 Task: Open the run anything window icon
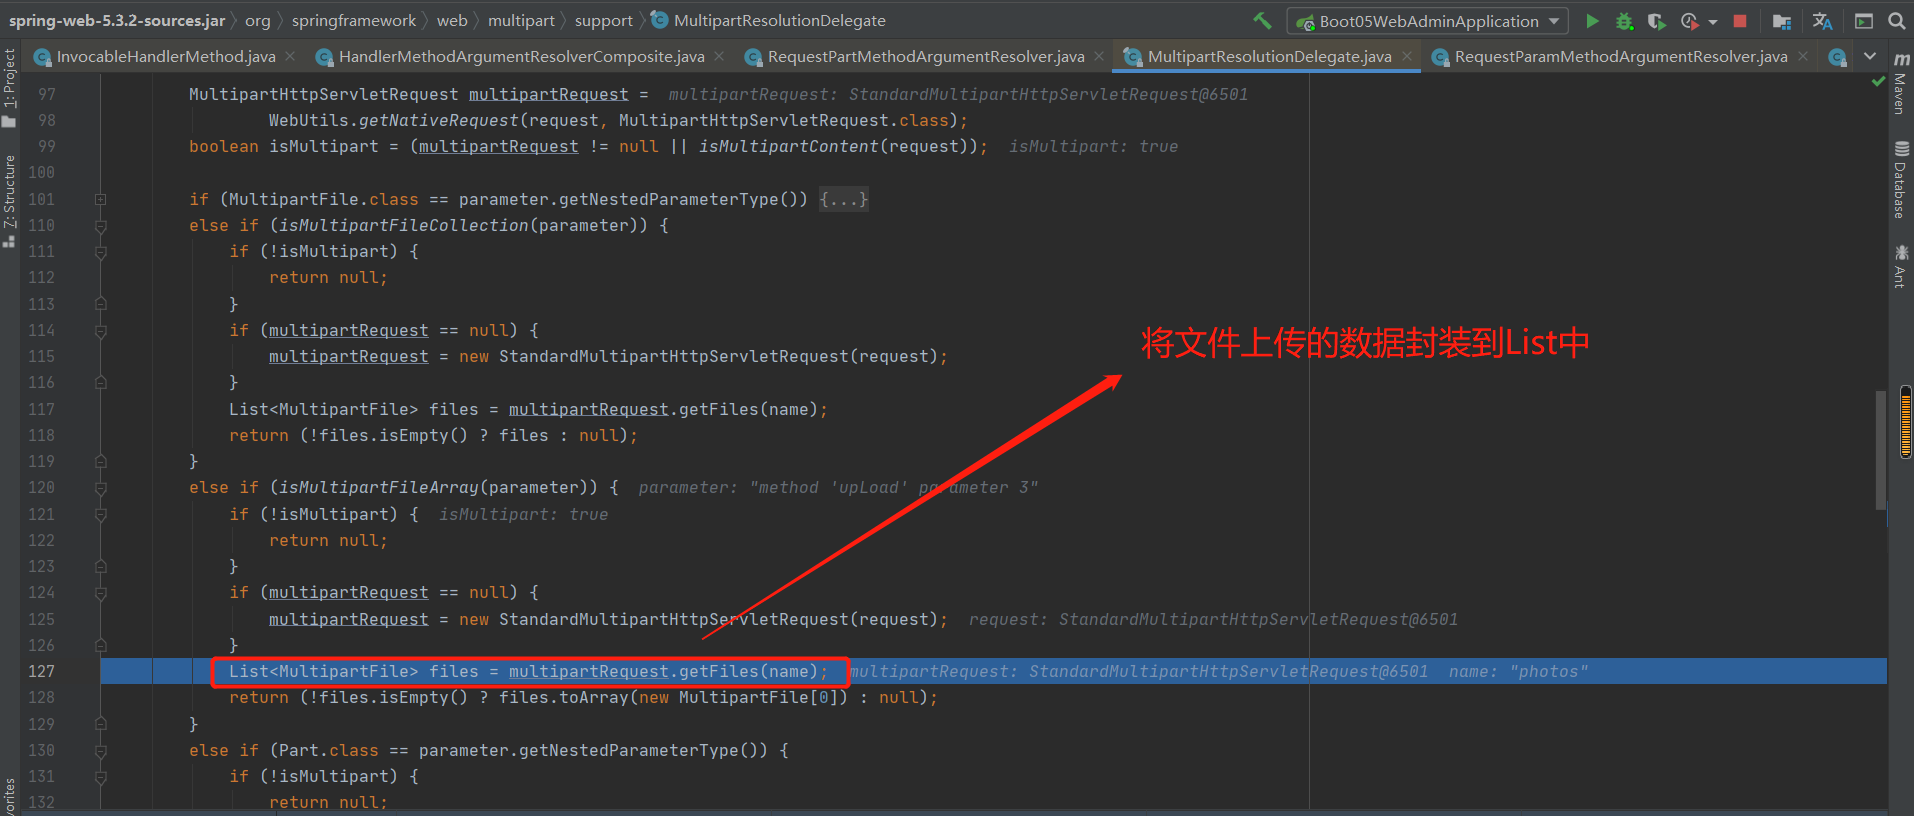coord(1864,21)
